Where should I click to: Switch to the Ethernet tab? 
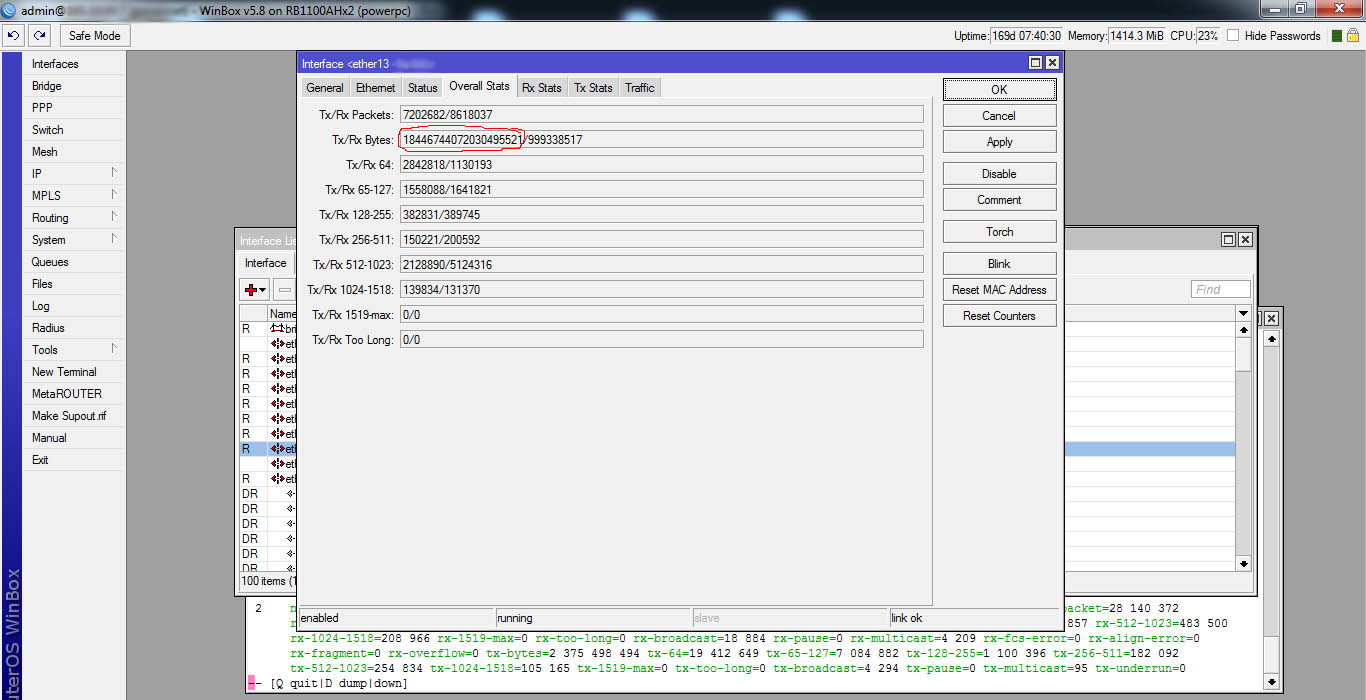pos(376,88)
